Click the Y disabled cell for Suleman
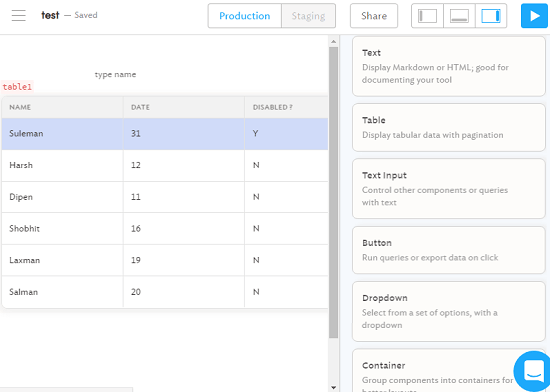This screenshot has height=392, width=550. click(286, 134)
